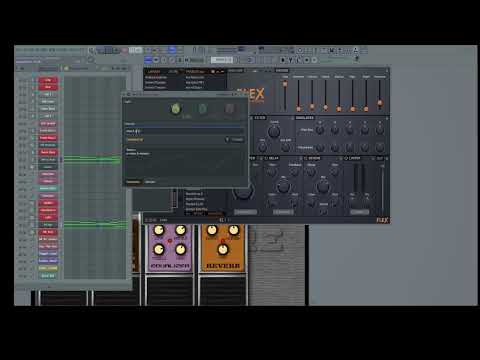Click the green knob icon in the dialog

(176, 108)
